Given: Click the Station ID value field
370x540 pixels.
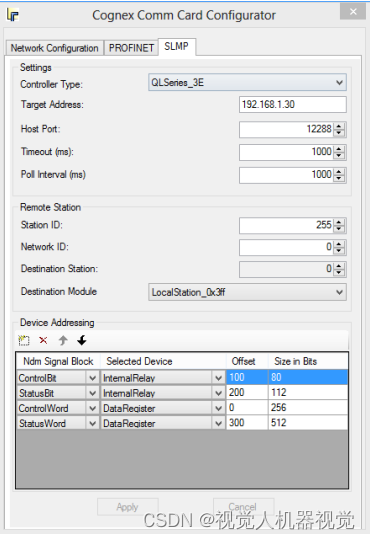Looking at the screenshot, I should tap(287, 225).
